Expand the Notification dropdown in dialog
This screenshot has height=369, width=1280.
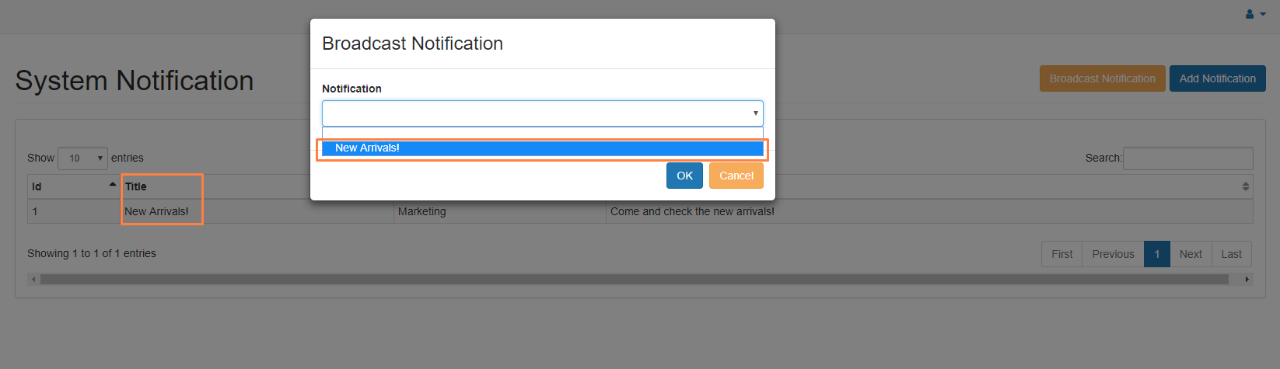tap(542, 113)
